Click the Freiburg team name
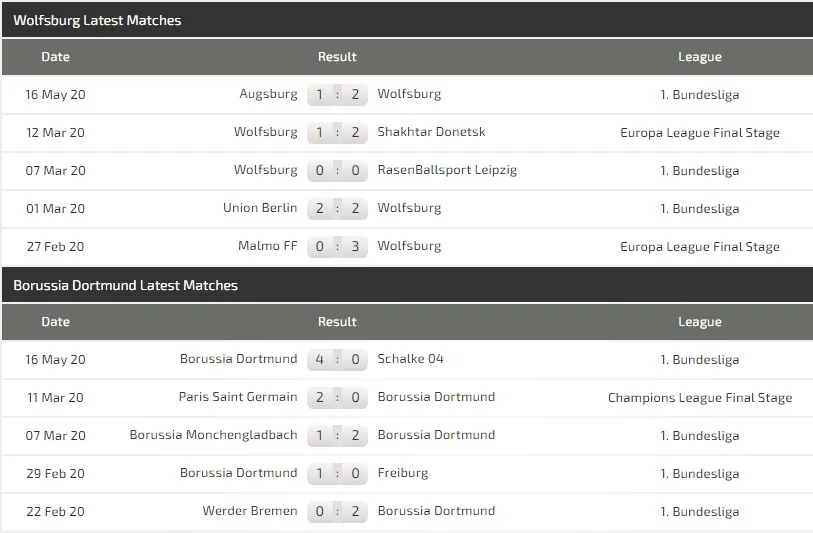Viewport: 813px width, 533px height. click(x=402, y=473)
